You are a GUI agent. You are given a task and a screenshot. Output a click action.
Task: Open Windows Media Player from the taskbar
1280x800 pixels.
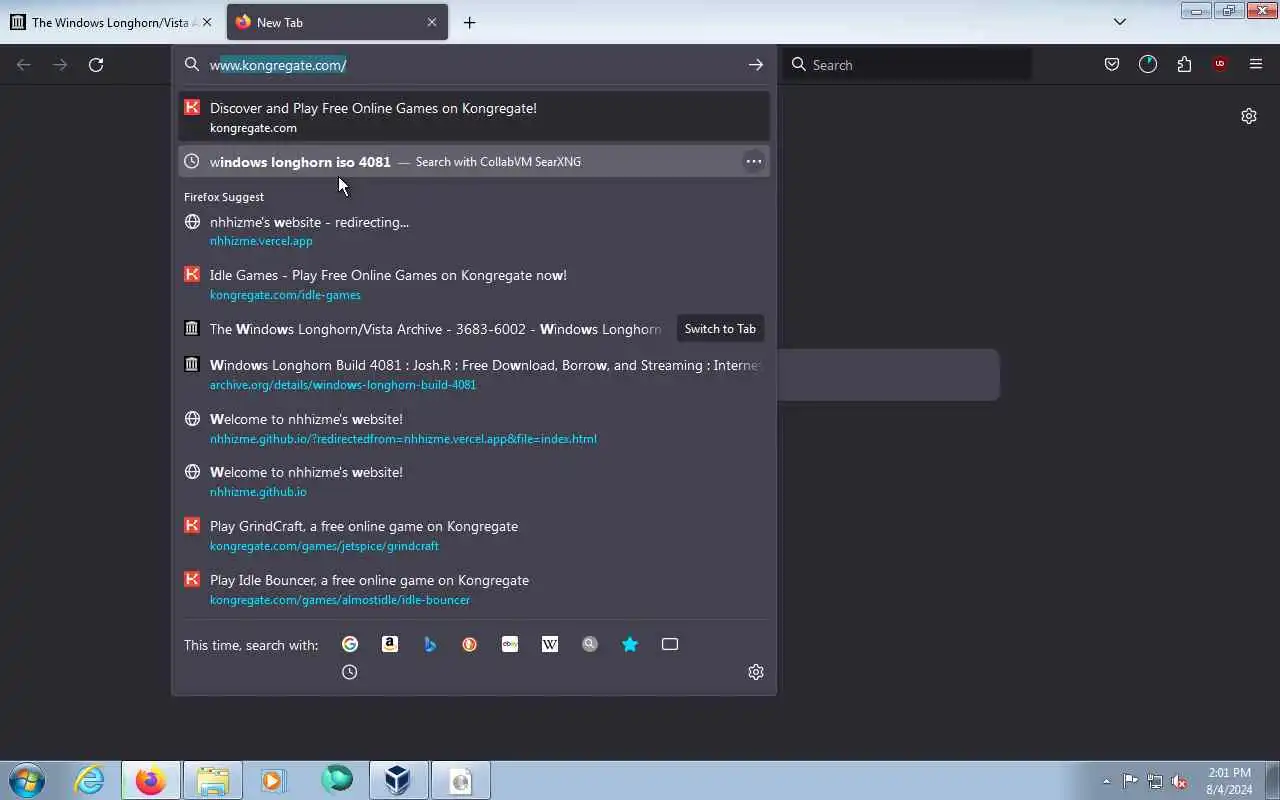coord(274,780)
